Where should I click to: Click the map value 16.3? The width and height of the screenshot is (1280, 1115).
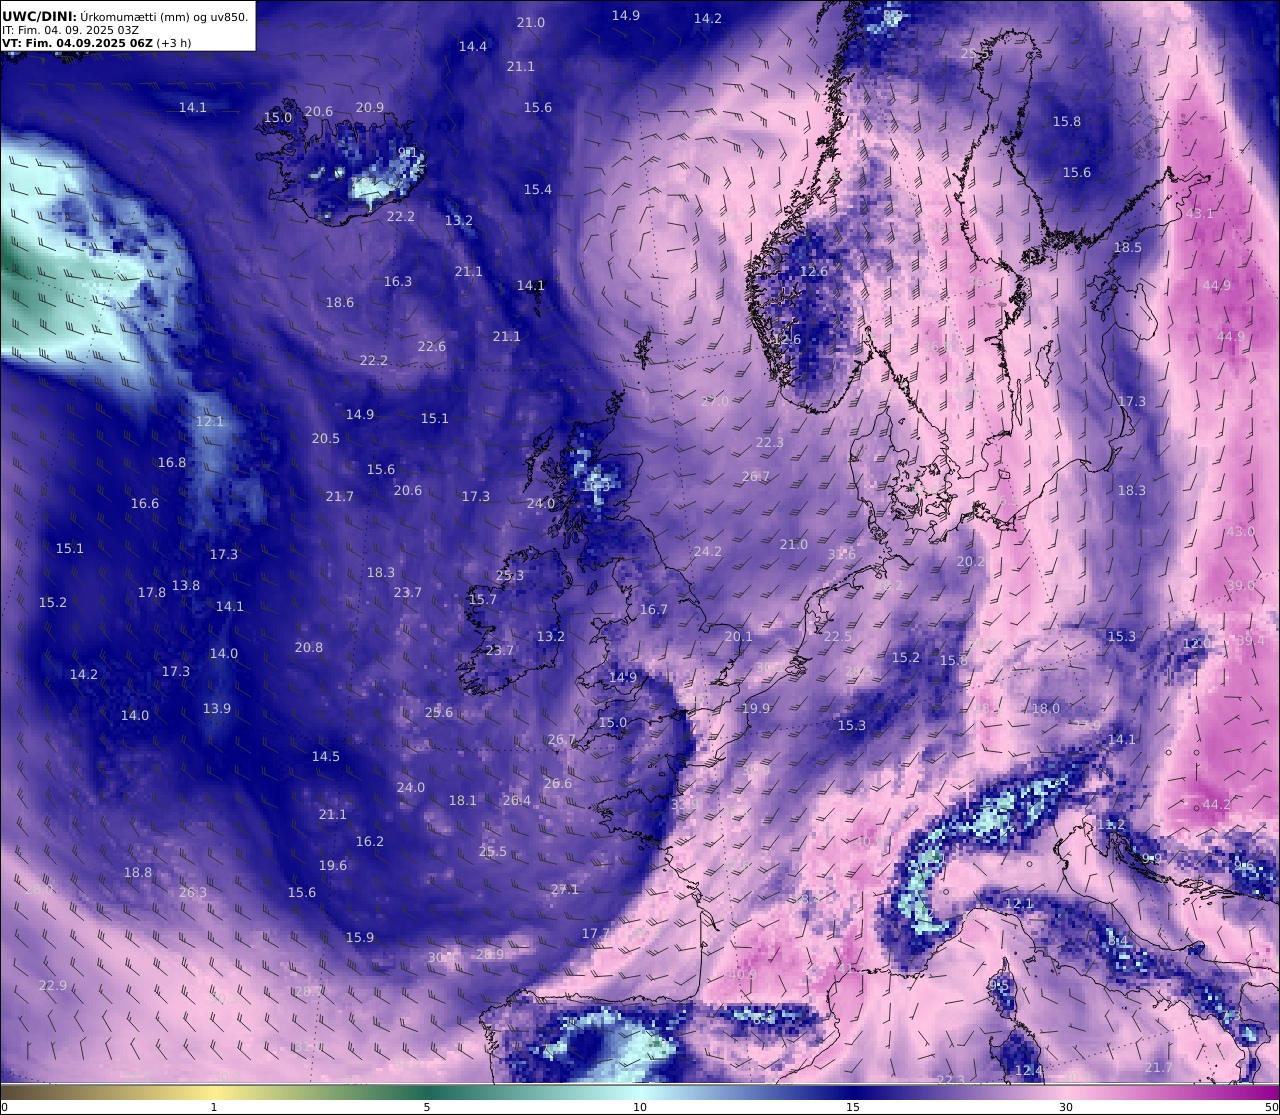pyautogui.click(x=398, y=282)
